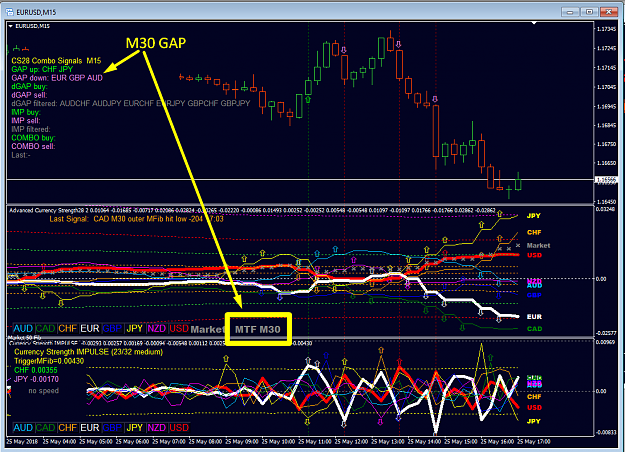Toggle NZD line in Currency Strength28 panel
The width and height of the screenshot is (625, 452).
pyautogui.click(x=157, y=328)
